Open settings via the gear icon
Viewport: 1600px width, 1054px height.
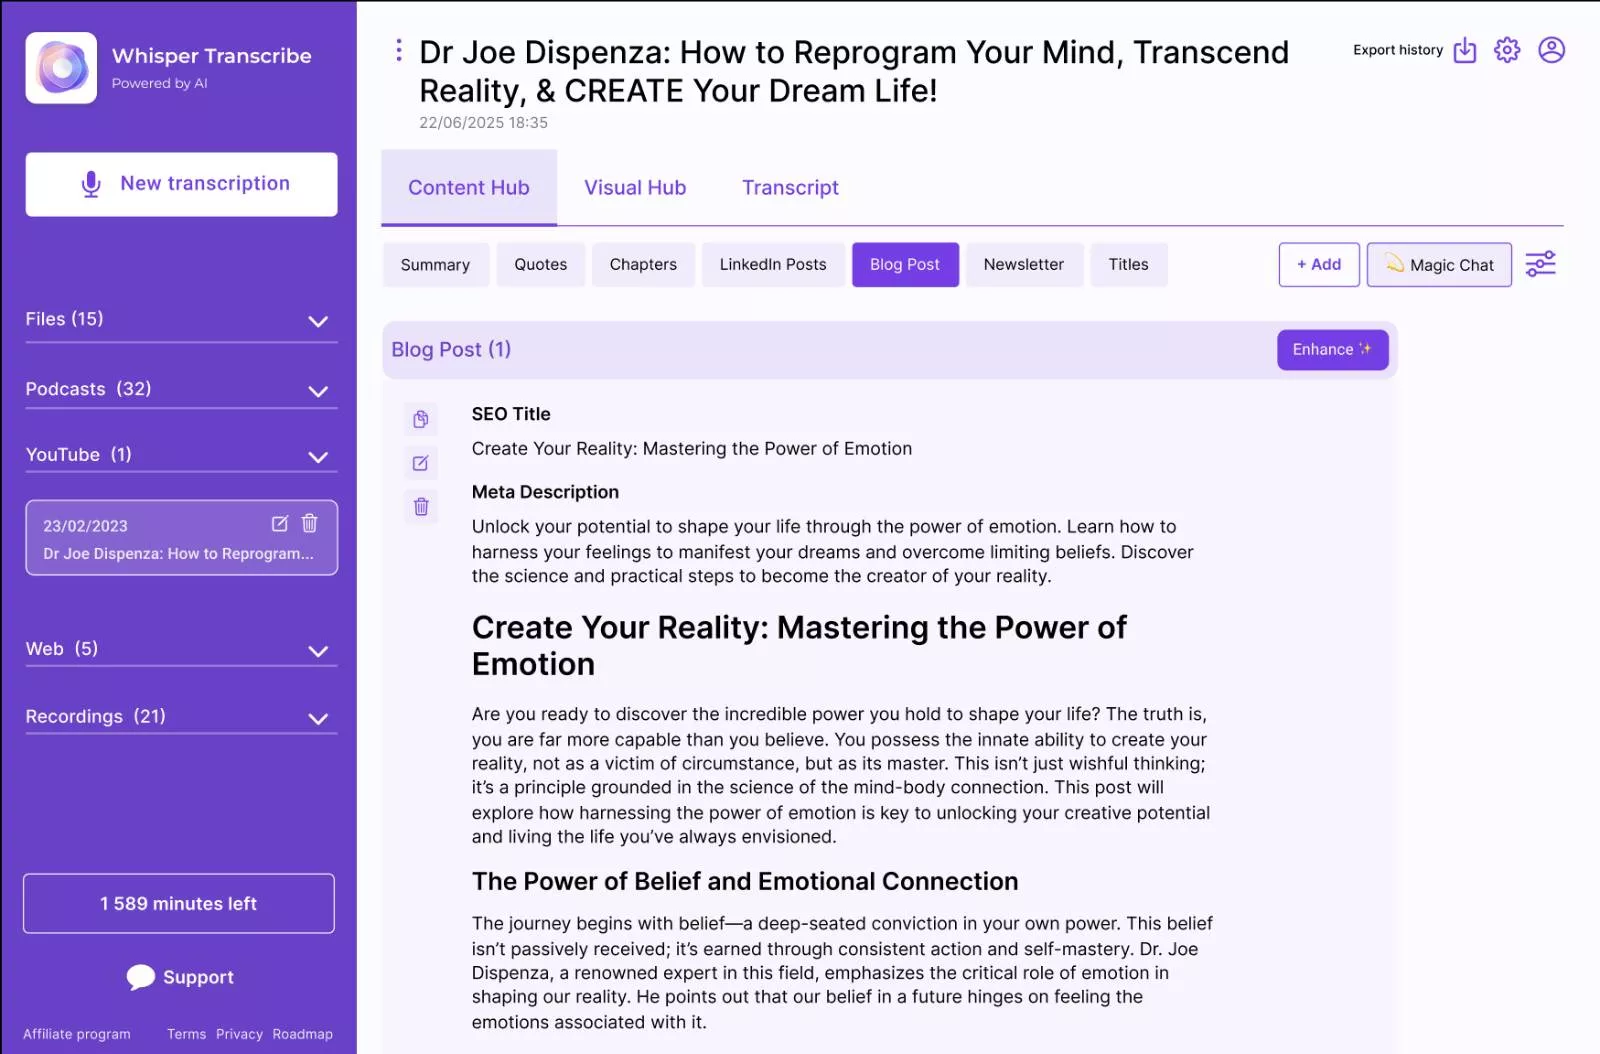click(x=1507, y=50)
